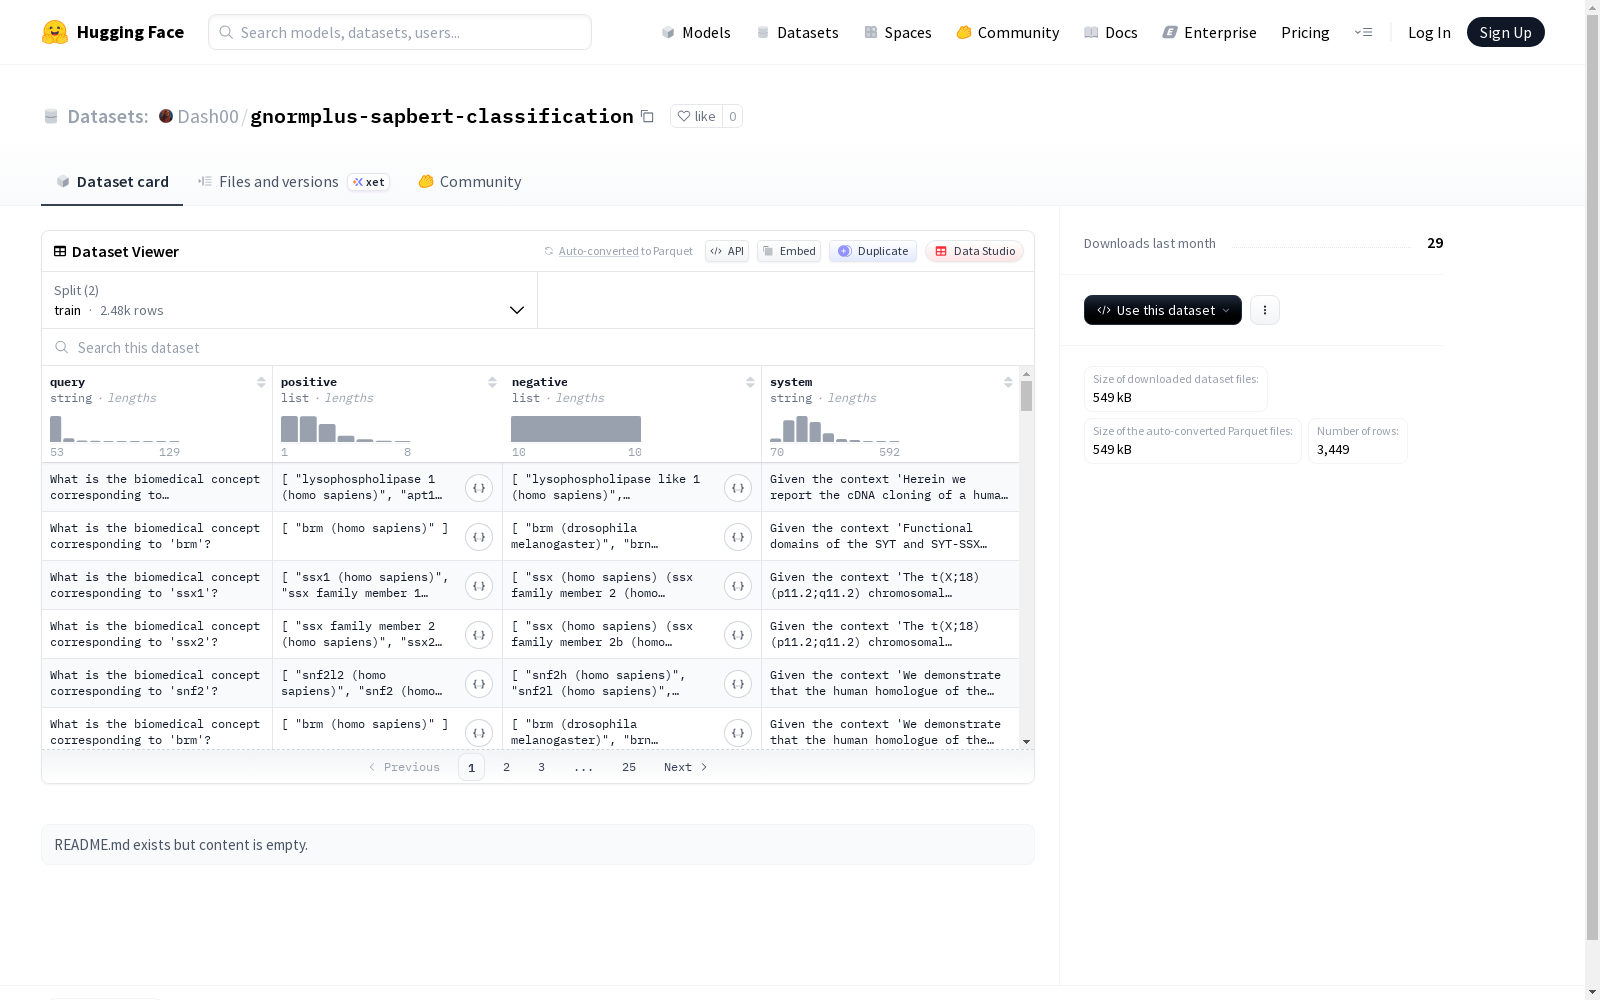Open Data Studio
1600x1000 pixels.
pyautogui.click(x=974, y=251)
